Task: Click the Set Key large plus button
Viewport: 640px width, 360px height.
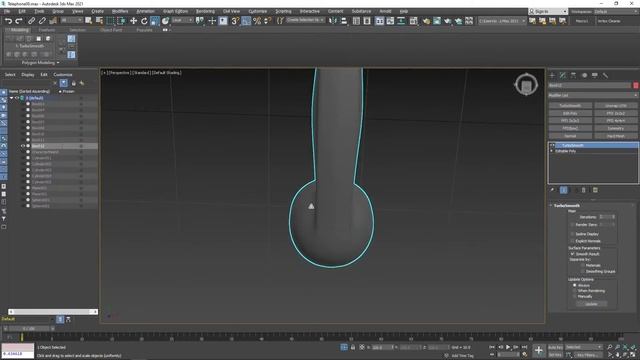Action: coord(539,350)
